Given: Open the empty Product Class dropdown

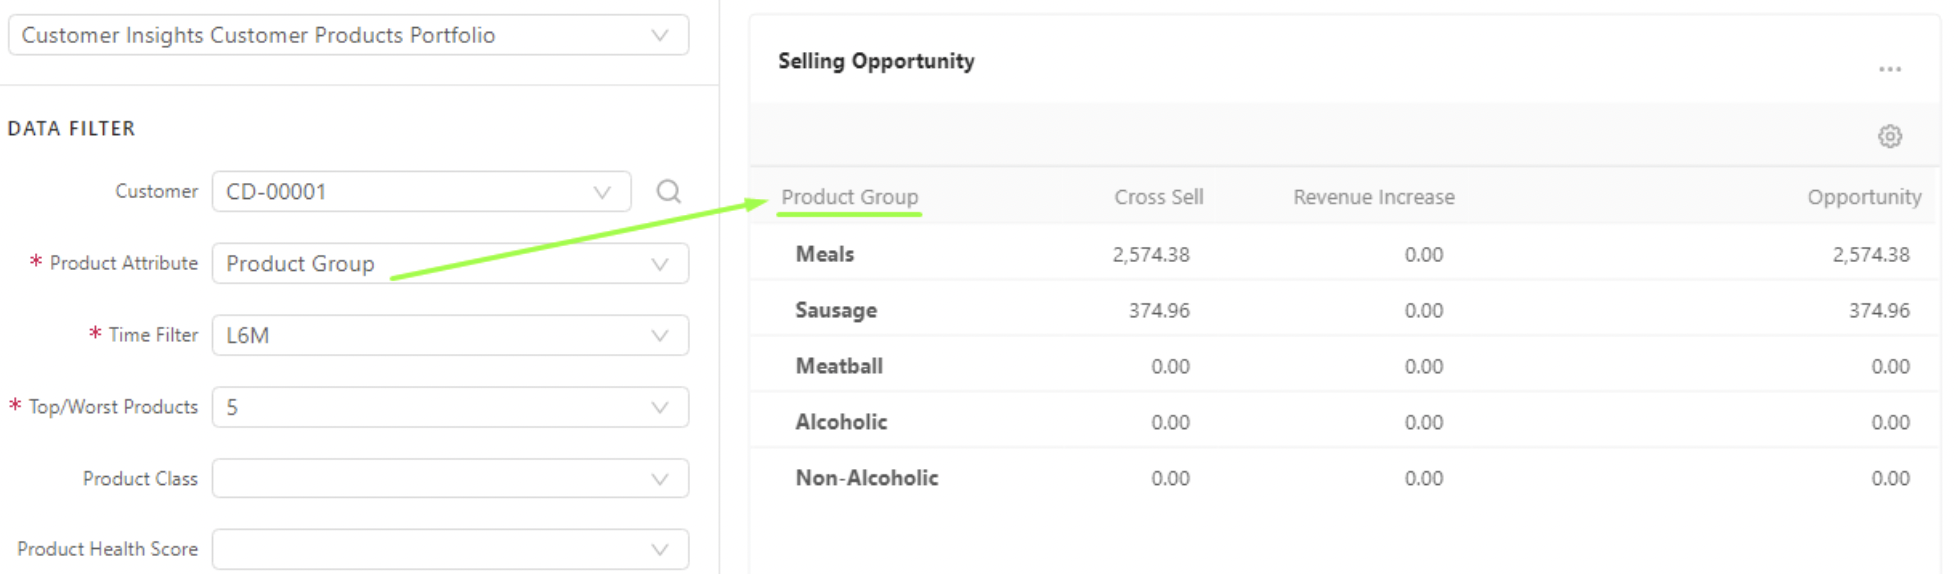Looking at the screenshot, I should pos(450,479).
